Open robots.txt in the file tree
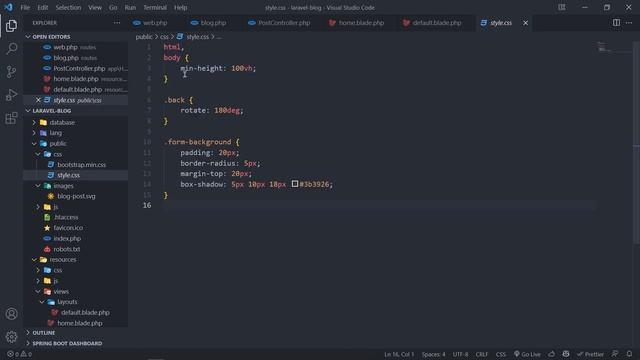Viewport: 640px width, 360px height. (x=67, y=249)
